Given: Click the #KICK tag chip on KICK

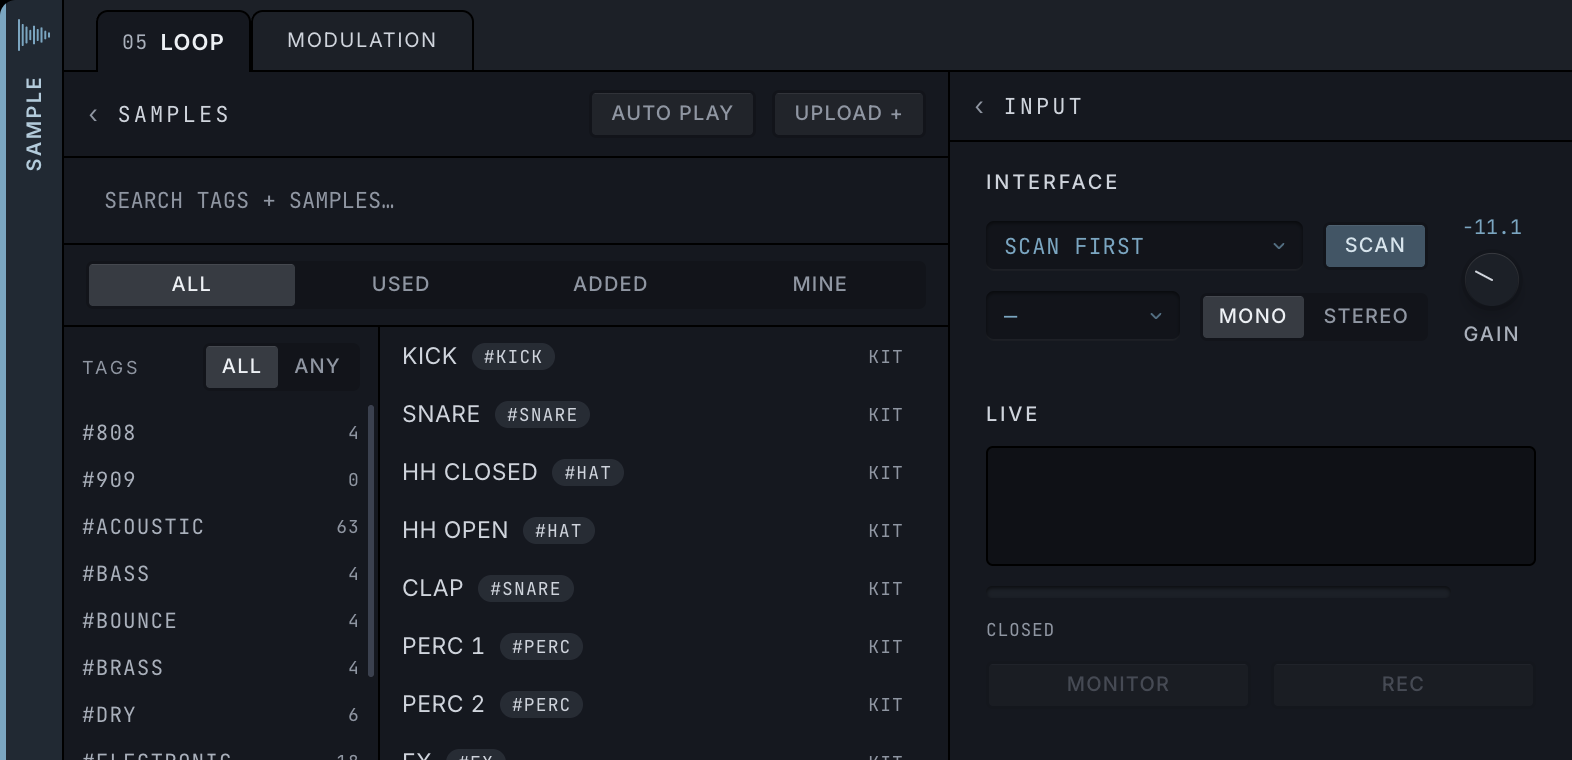Looking at the screenshot, I should click(513, 357).
